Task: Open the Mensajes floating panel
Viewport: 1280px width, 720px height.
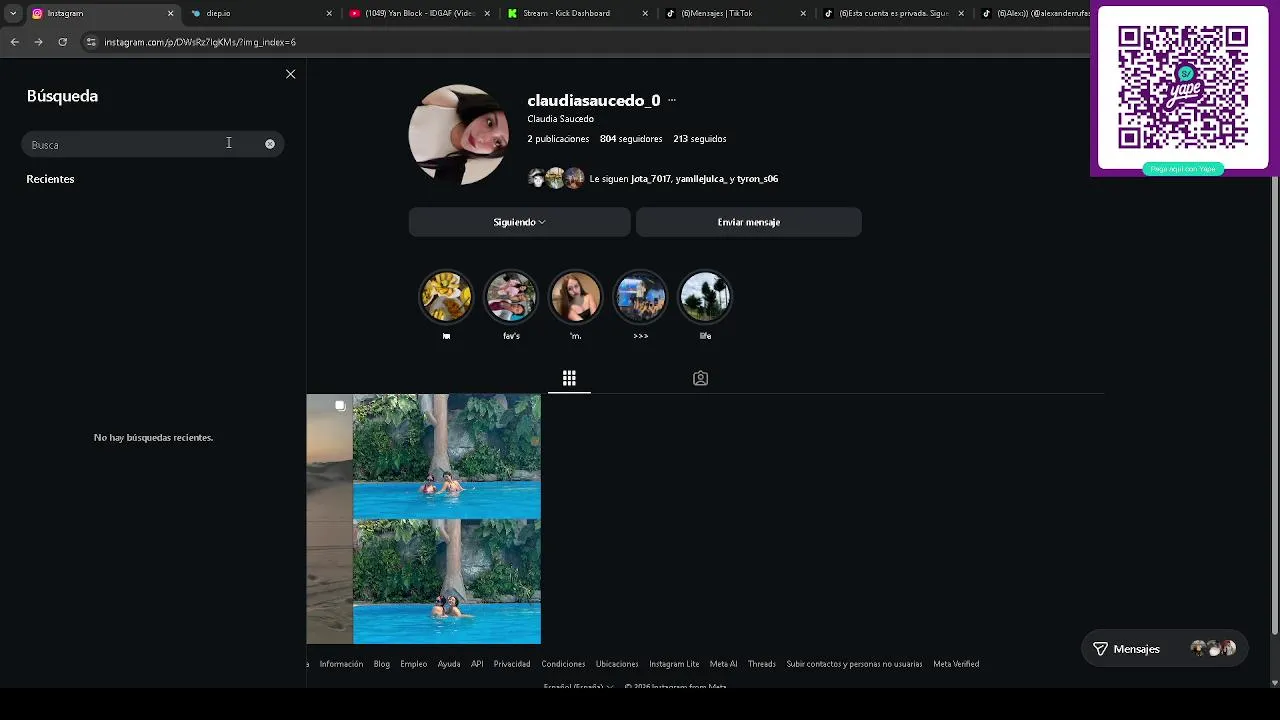Action: [1164, 649]
